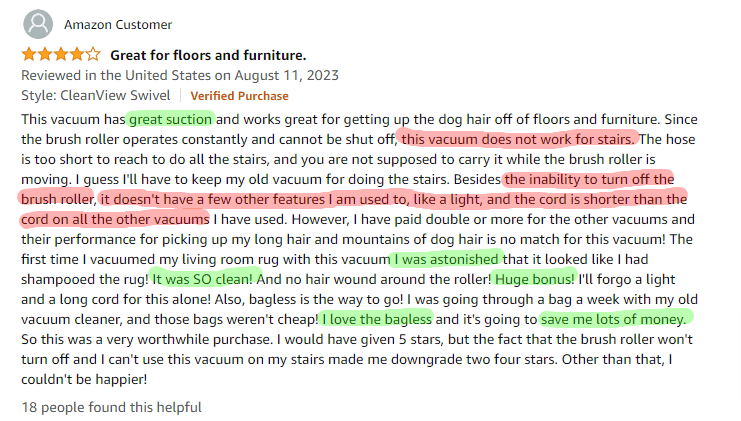Screen dimensions: 741x421
Task: Click the first gold rating star
Action: 29,55
